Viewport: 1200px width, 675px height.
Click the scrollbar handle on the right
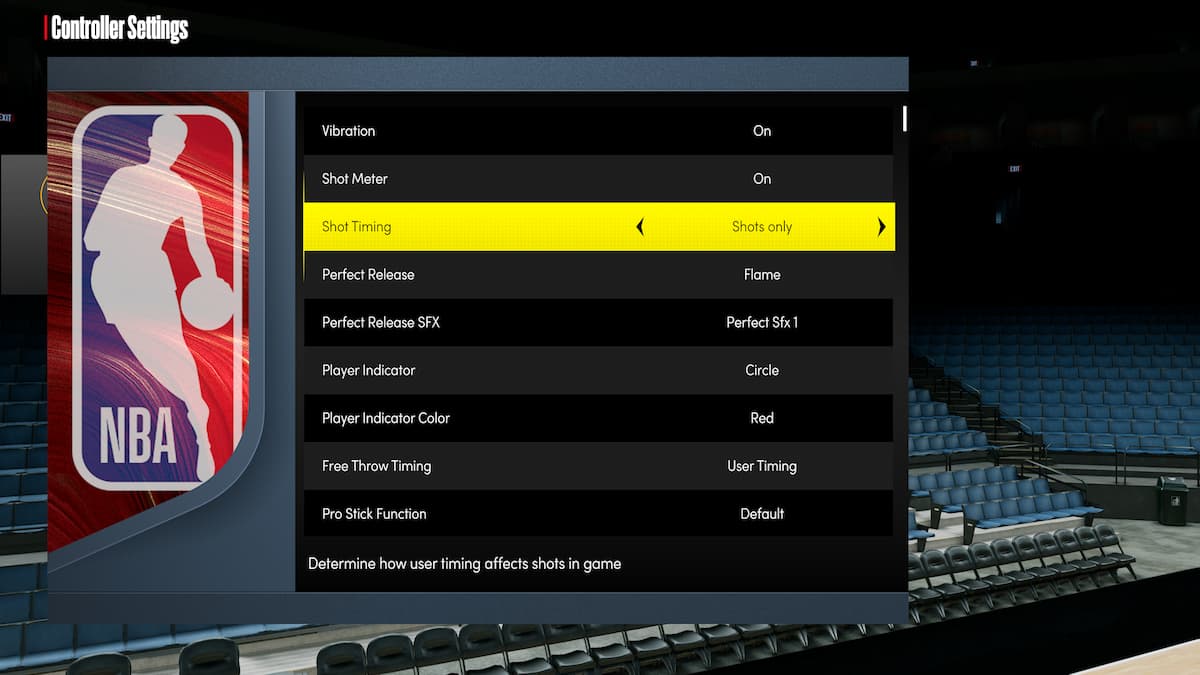(905, 120)
